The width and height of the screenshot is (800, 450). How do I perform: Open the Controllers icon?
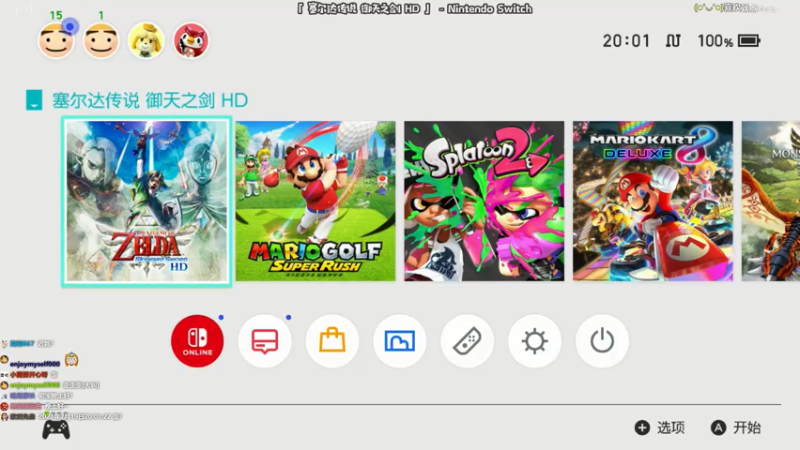[x=467, y=341]
